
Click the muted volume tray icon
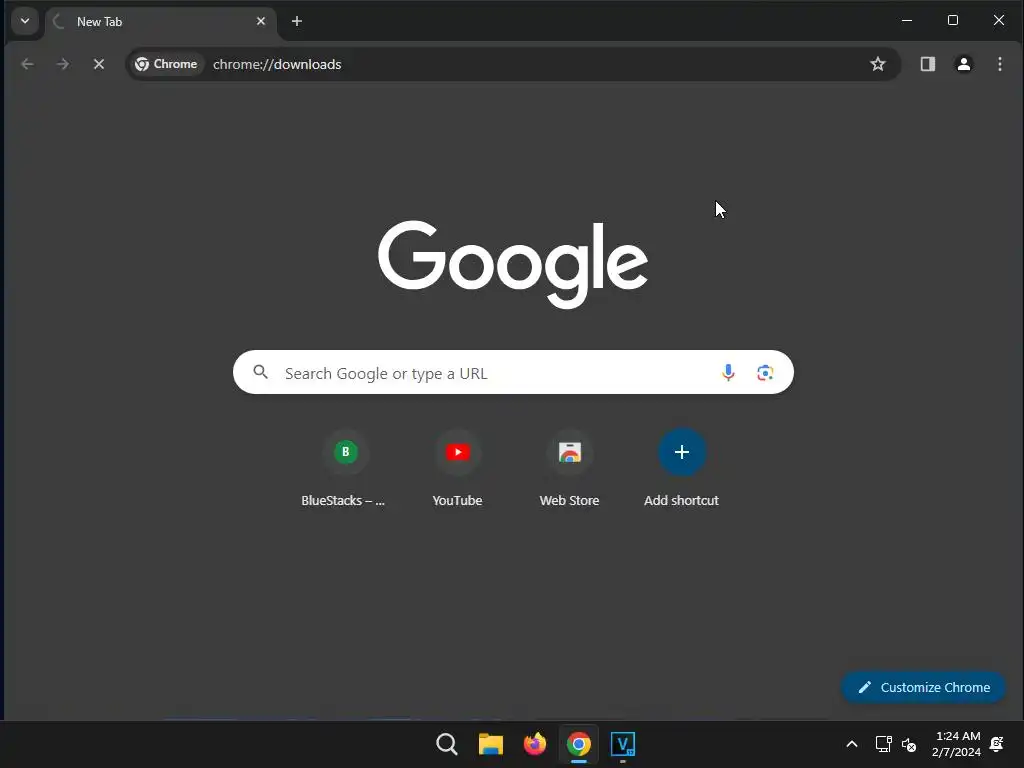[908, 744]
